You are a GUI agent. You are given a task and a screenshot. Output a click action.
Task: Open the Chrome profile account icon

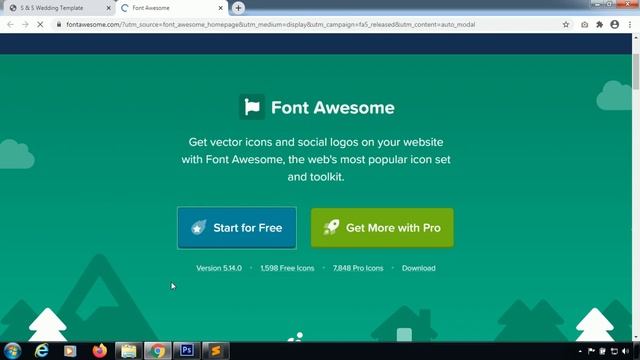point(615,24)
